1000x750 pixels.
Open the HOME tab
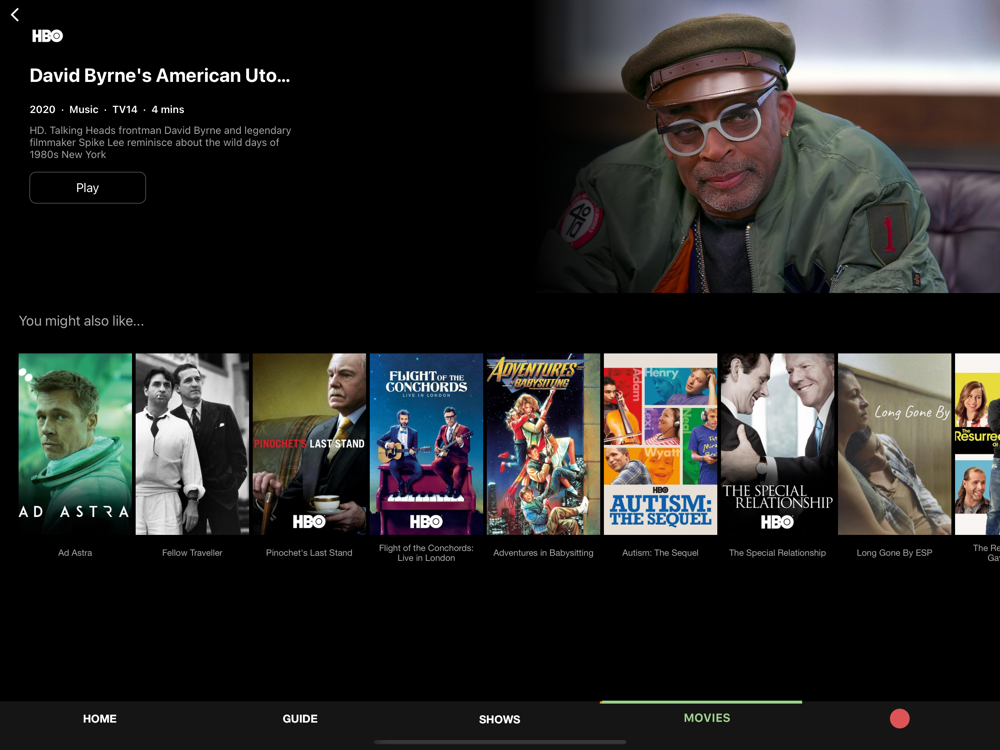99,719
